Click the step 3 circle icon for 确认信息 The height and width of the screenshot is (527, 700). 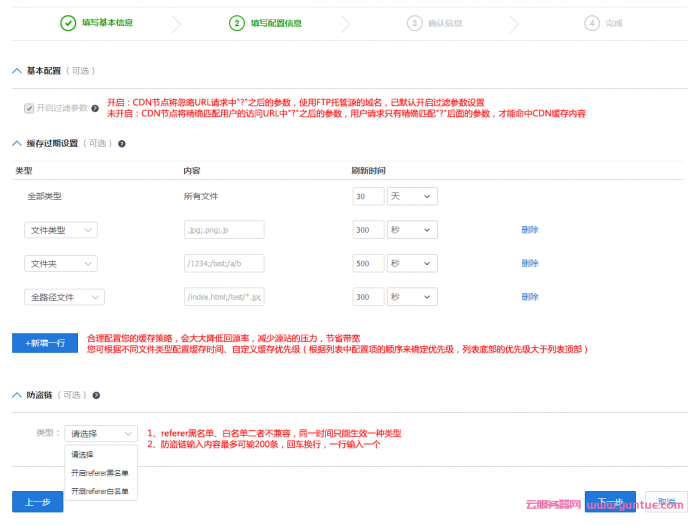pyautogui.click(x=413, y=22)
